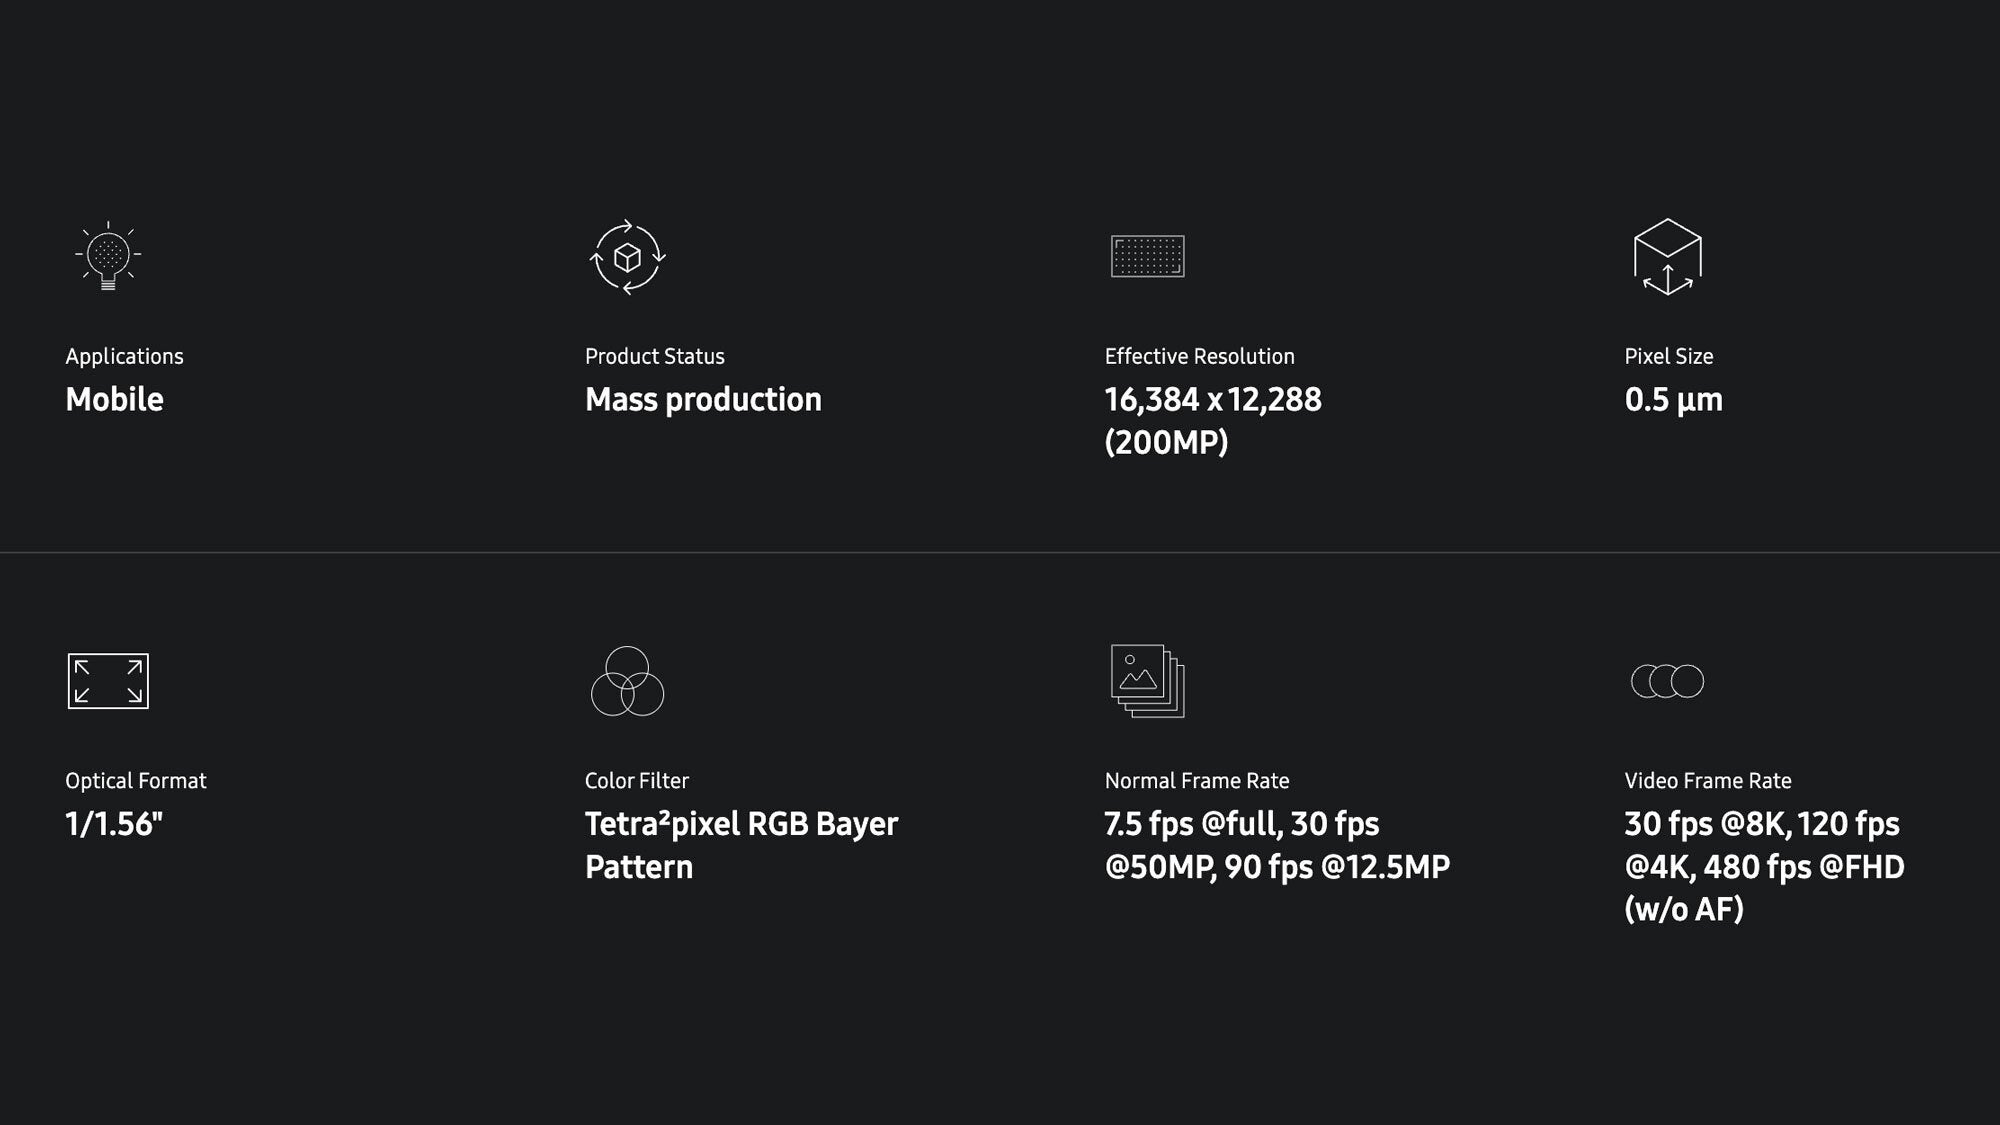The height and width of the screenshot is (1125, 2000).
Task: Click the Pixel Size 3D cube icon
Action: (x=1667, y=257)
